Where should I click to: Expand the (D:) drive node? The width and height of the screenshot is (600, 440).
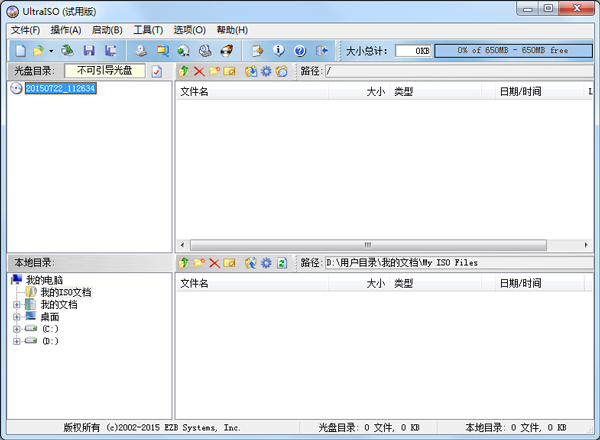pos(16,341)
